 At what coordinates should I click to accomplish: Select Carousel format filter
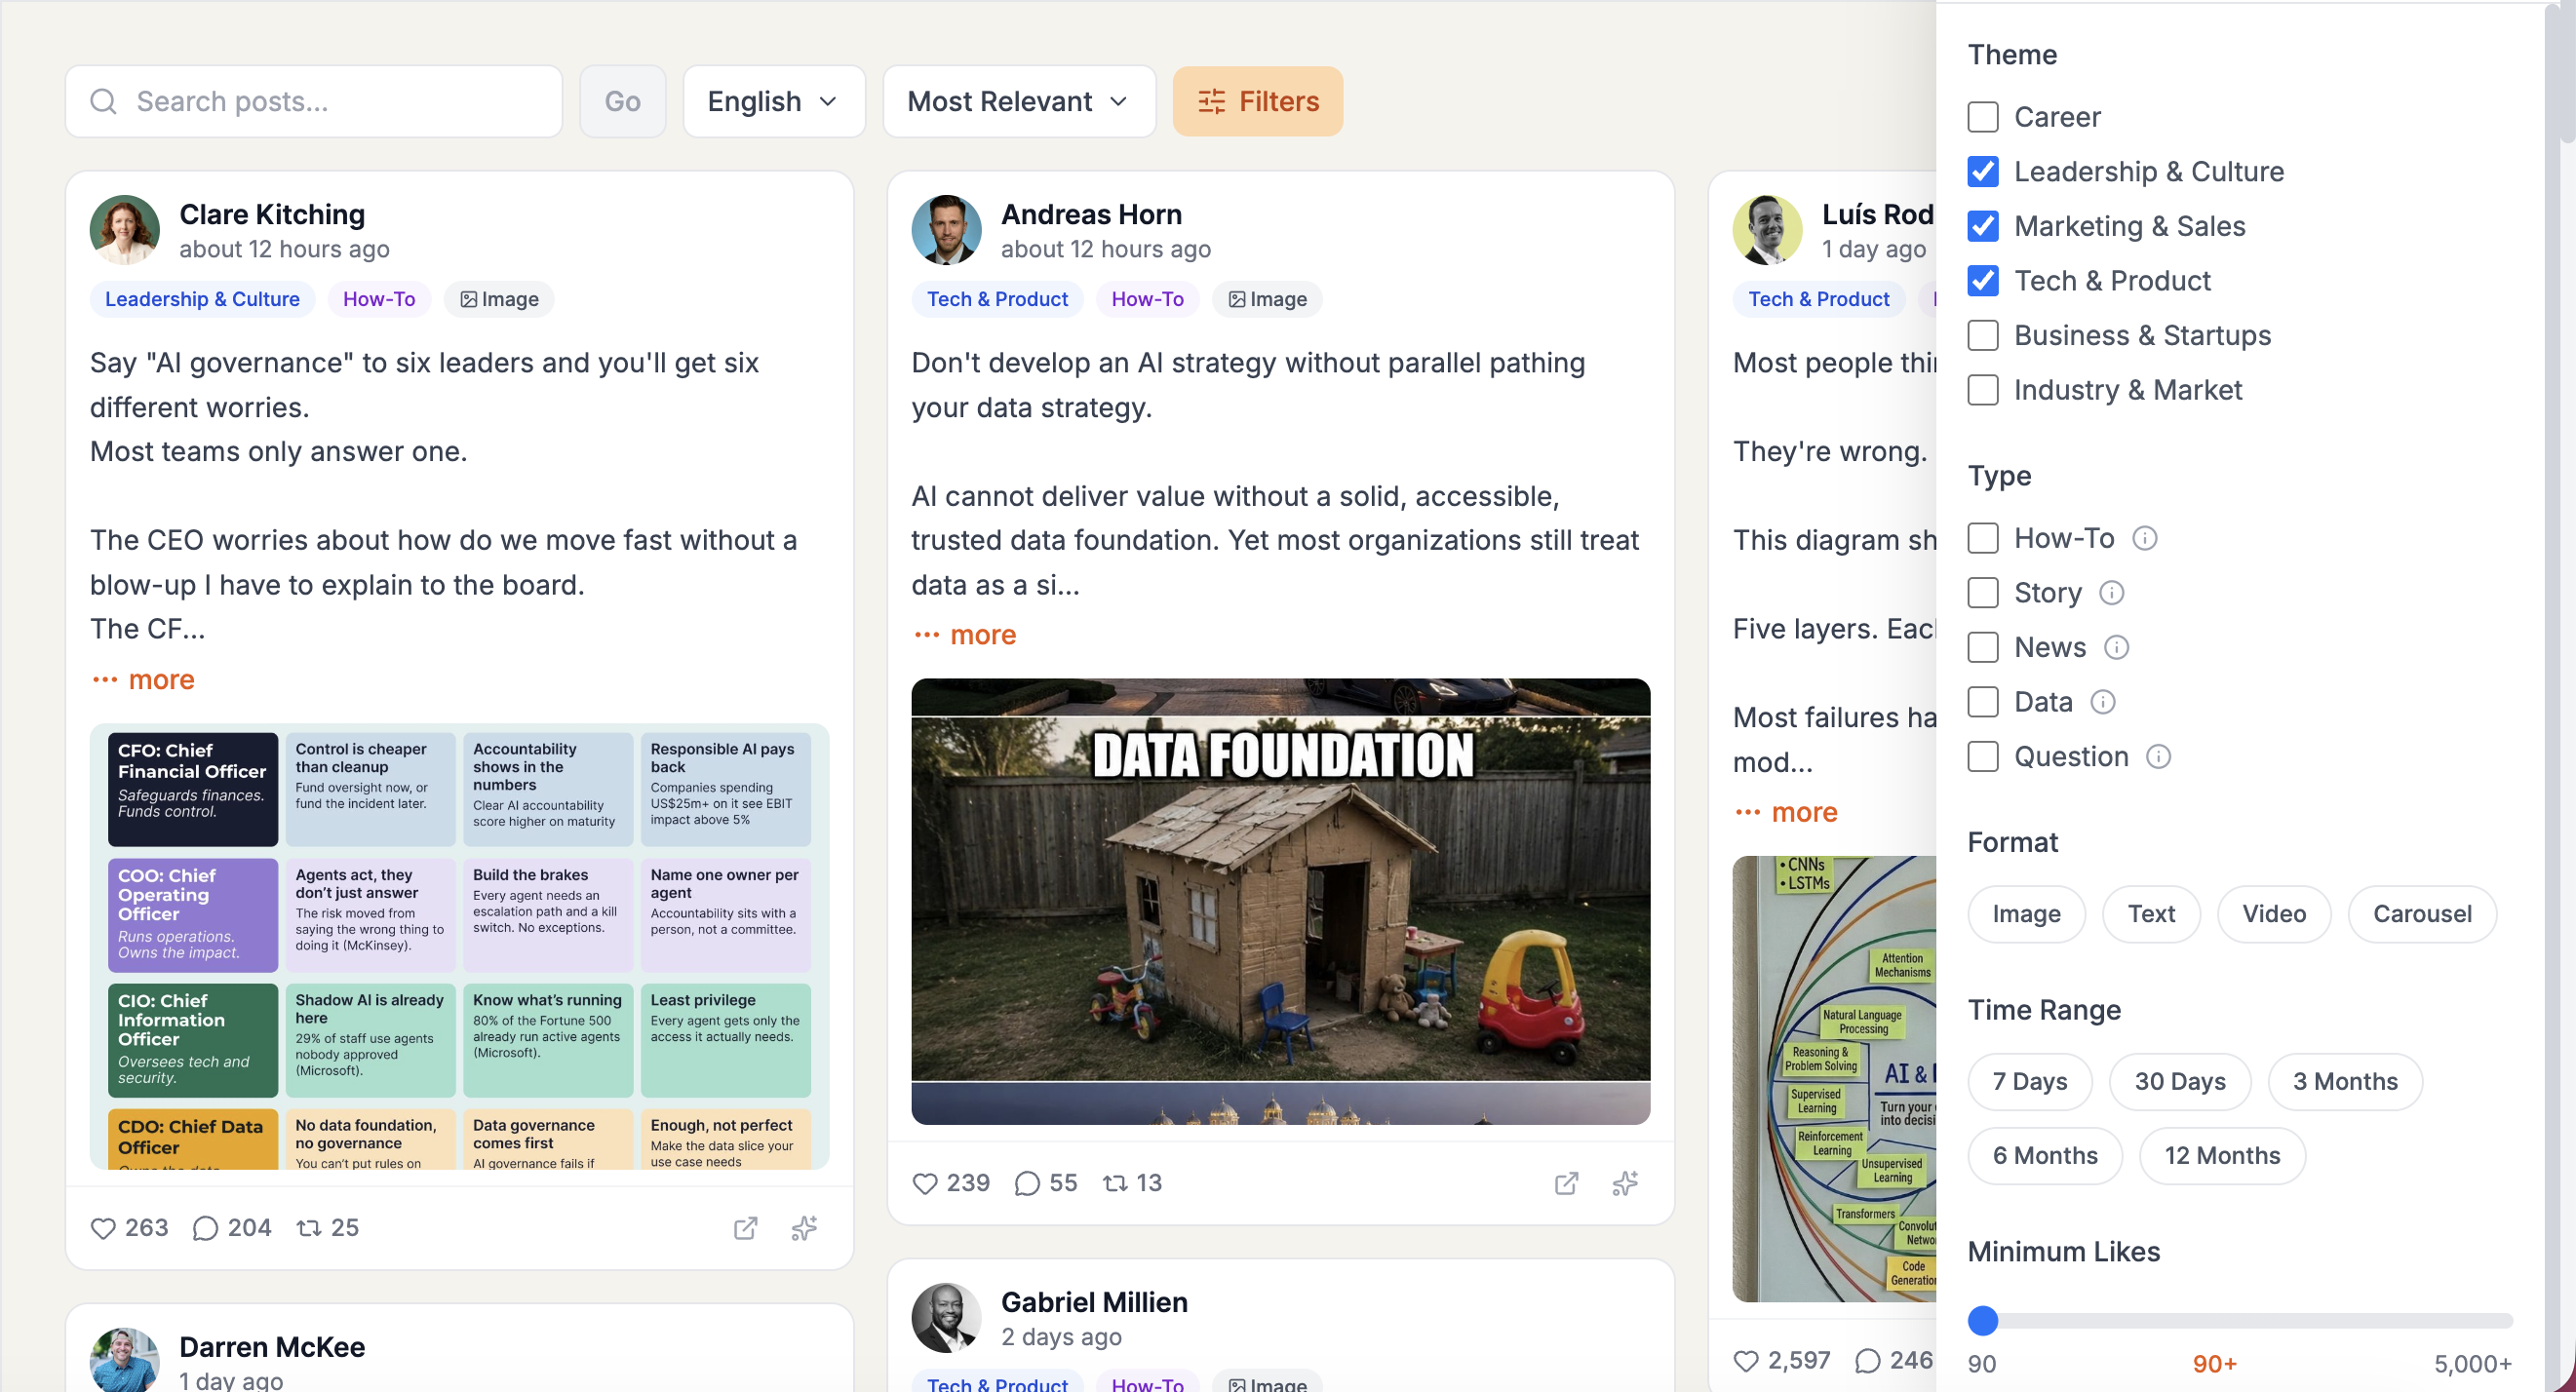2421,914
